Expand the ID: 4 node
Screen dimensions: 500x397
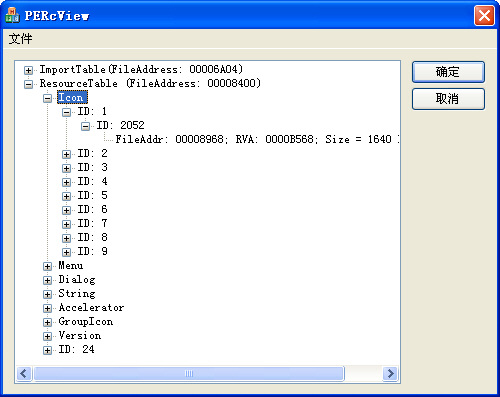pyautogui.click(x=67, y=182)
